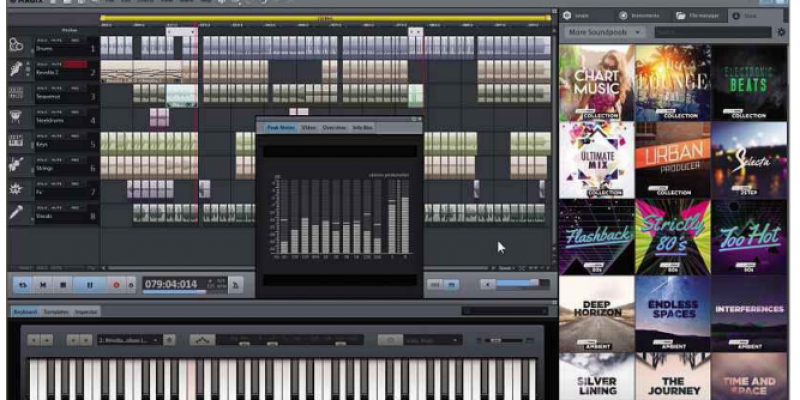The height and width of the screenshot is (400, 800).
Task: Click the volume speaker icon in transport bar
Action: [x=487, y=284]
